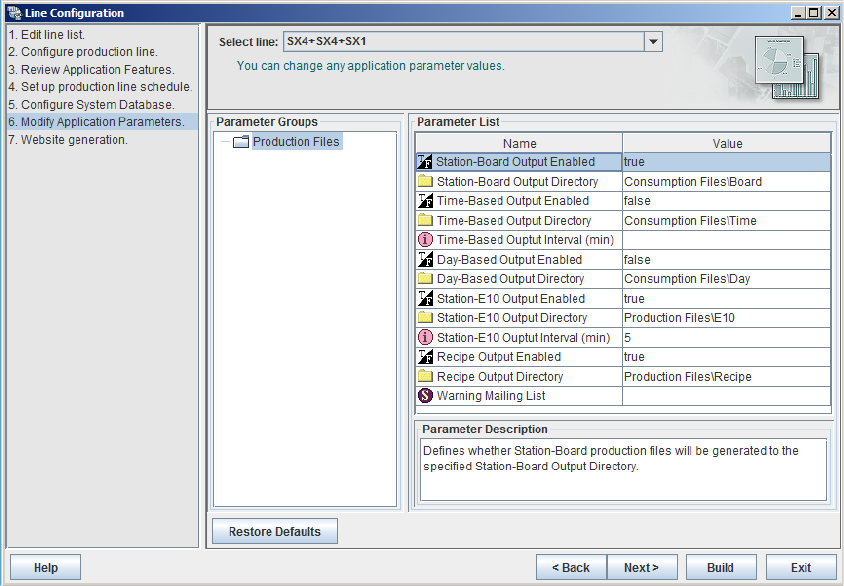This screenshot has height=586, width=844.
Task: Click the Consumption Files\Time value cell
Action: pyautogui.click(x=726, y=220)
